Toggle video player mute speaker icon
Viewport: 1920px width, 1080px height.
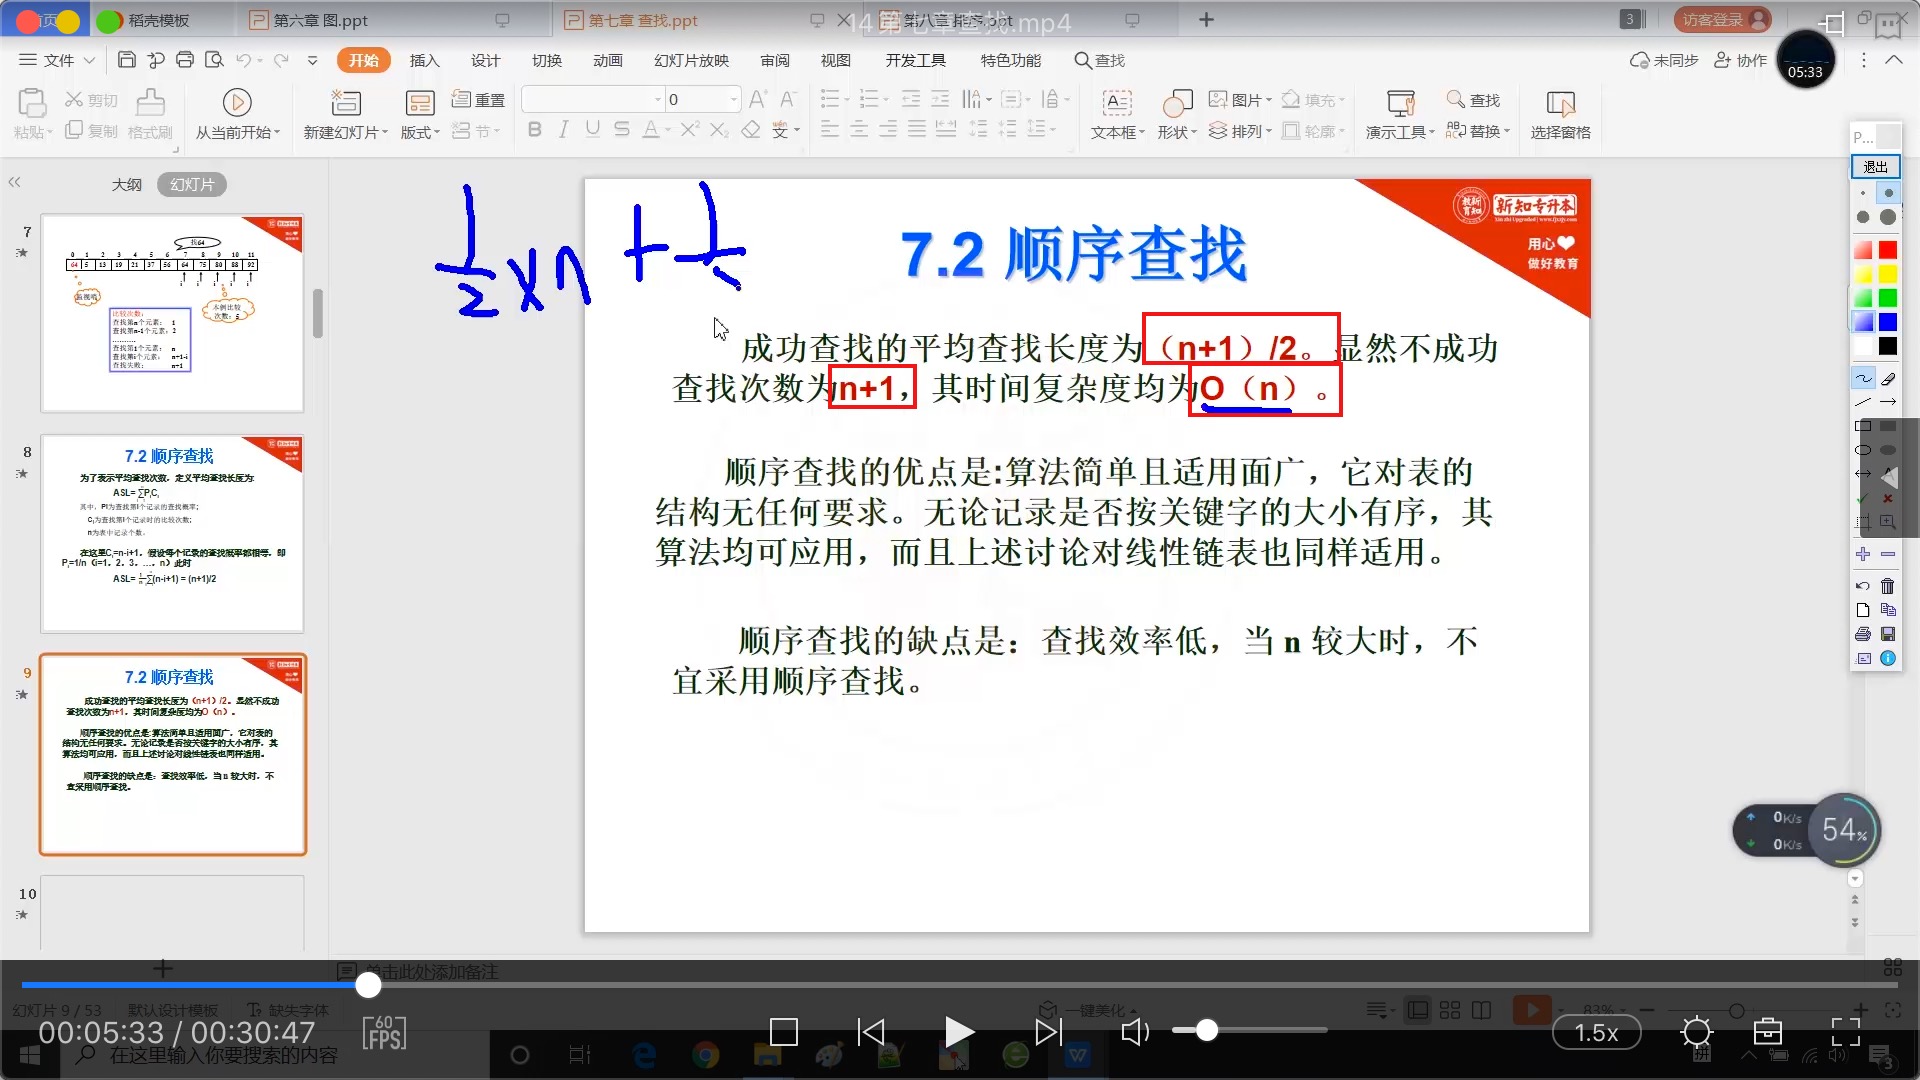(x=1134, y=1032)
